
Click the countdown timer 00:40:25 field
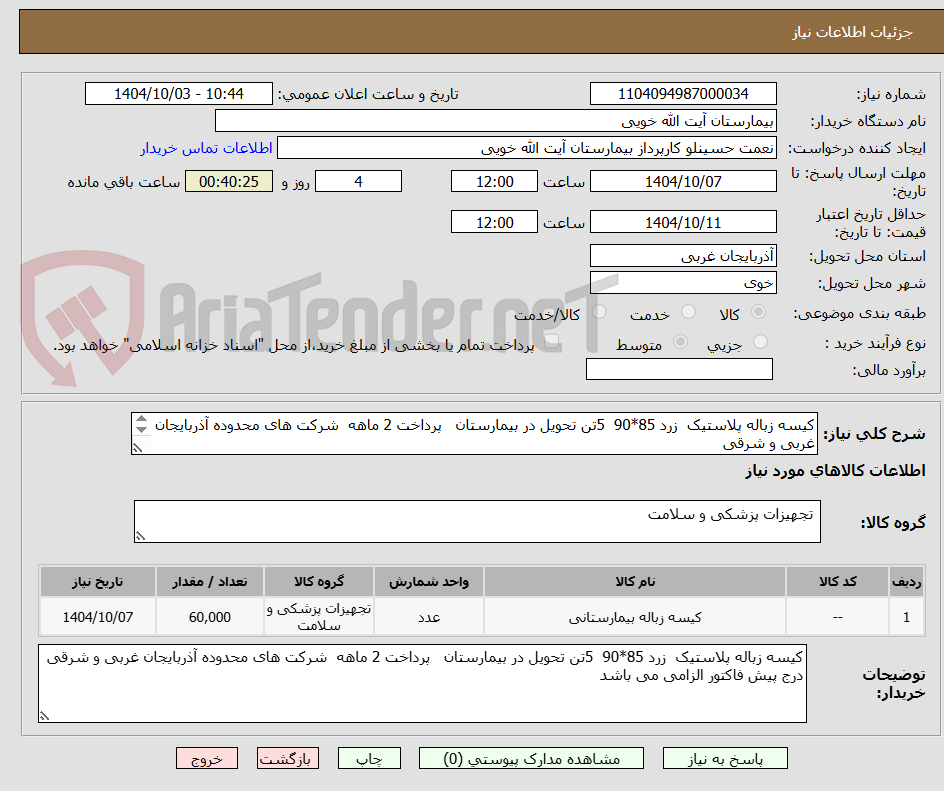tap(229, 181)
